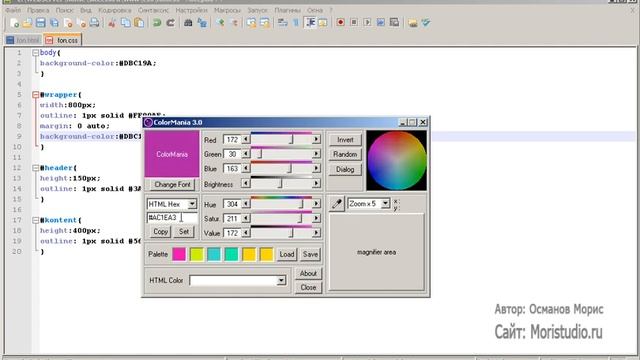Zoom out using the toolbar icon

234,23
